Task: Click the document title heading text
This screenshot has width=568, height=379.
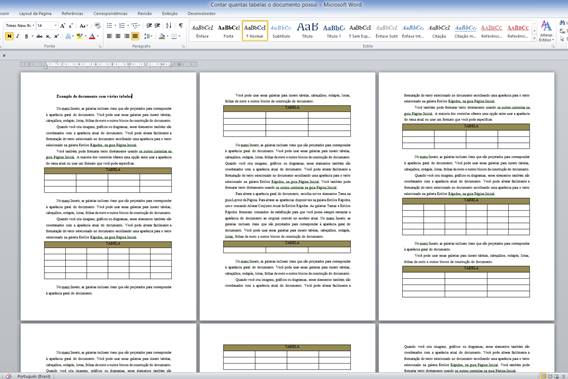Action: coord(94,96)
